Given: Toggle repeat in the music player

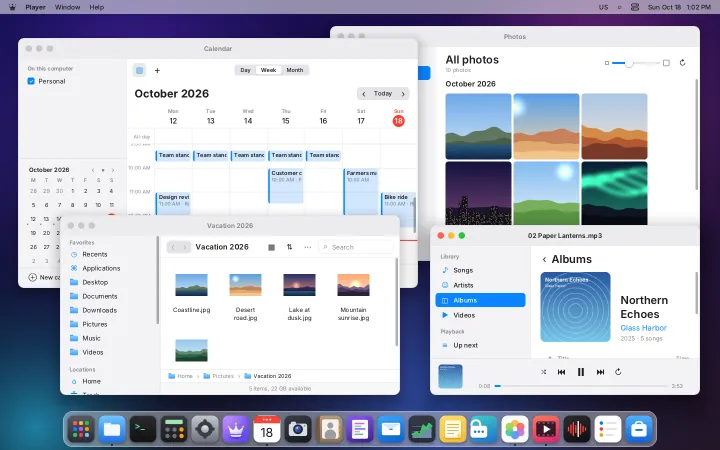Looking at the screenshot, I should coord(618,372).
